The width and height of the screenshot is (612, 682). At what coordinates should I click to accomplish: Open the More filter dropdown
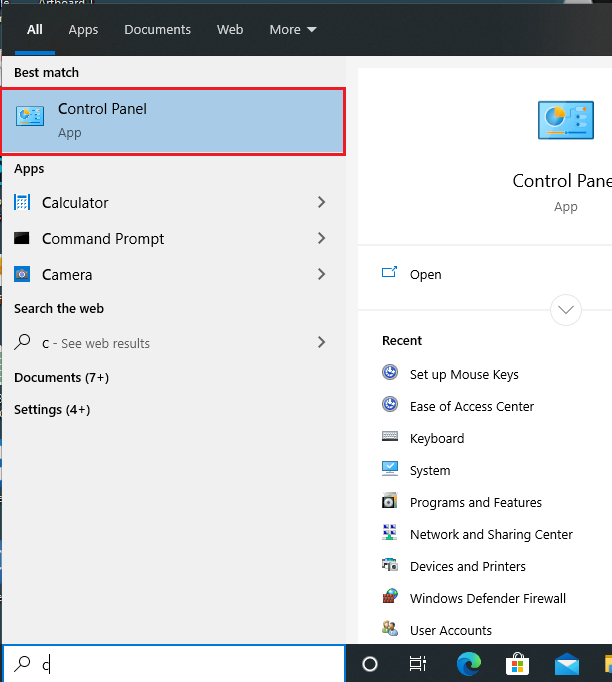293,30
